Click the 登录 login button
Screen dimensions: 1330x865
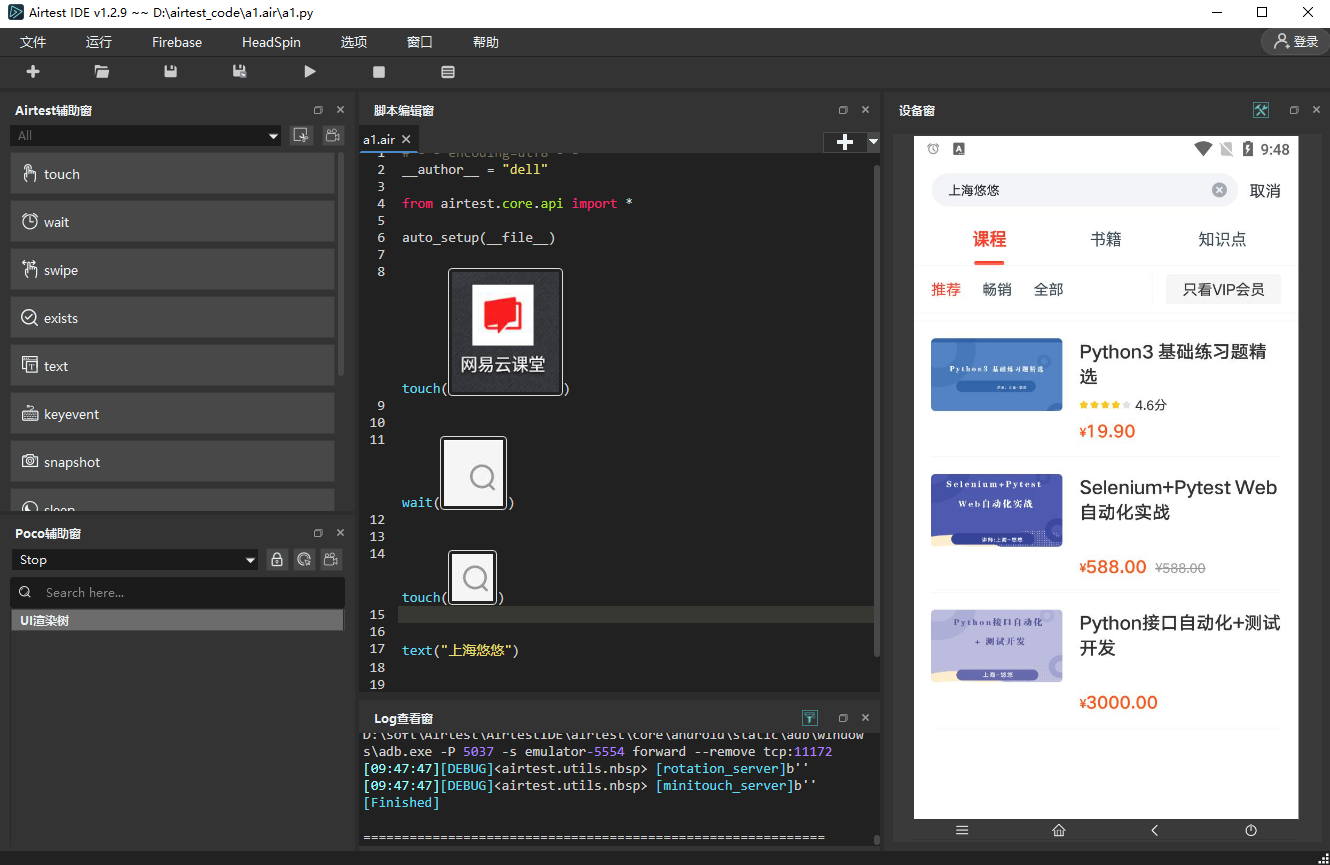1295,42
